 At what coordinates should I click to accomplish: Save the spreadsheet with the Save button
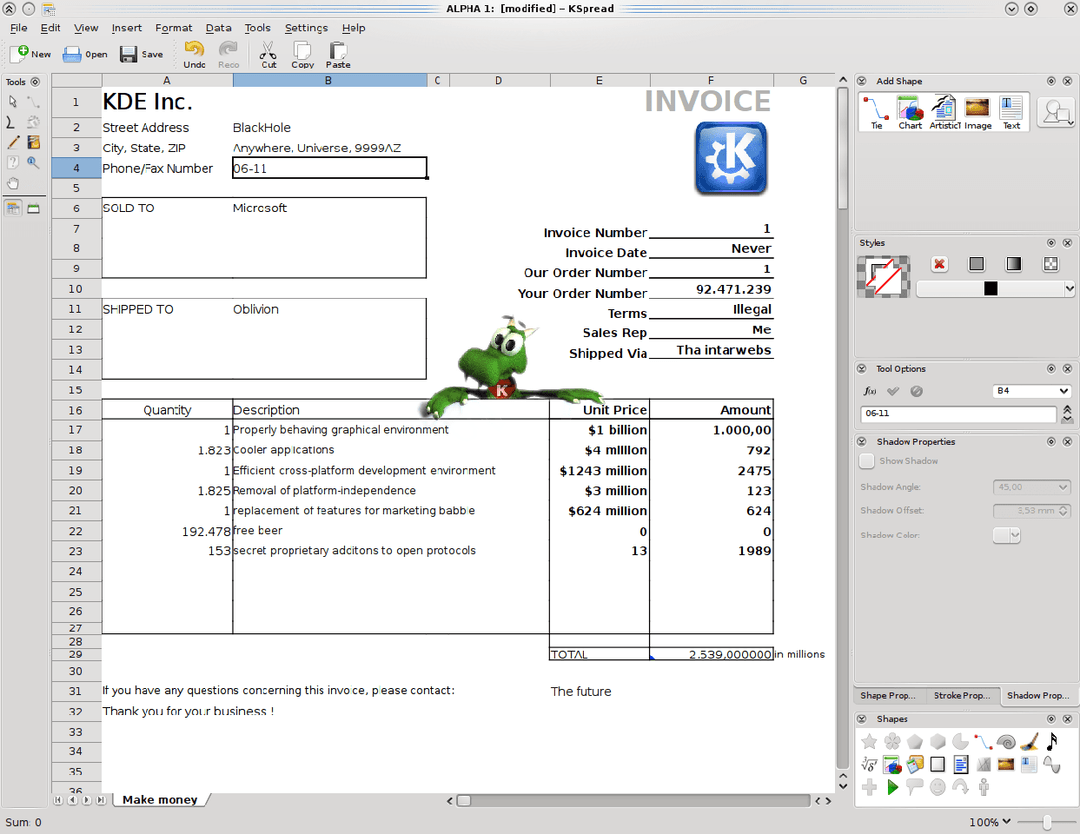(x=142, y=54)
